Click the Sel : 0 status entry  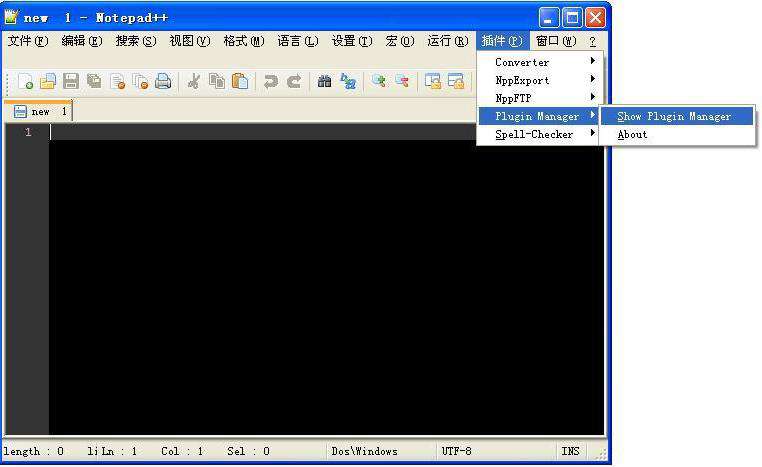coord(248,451)
